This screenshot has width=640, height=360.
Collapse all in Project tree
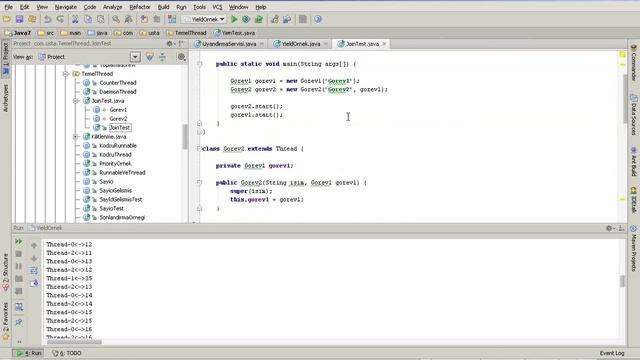(162, 57)
